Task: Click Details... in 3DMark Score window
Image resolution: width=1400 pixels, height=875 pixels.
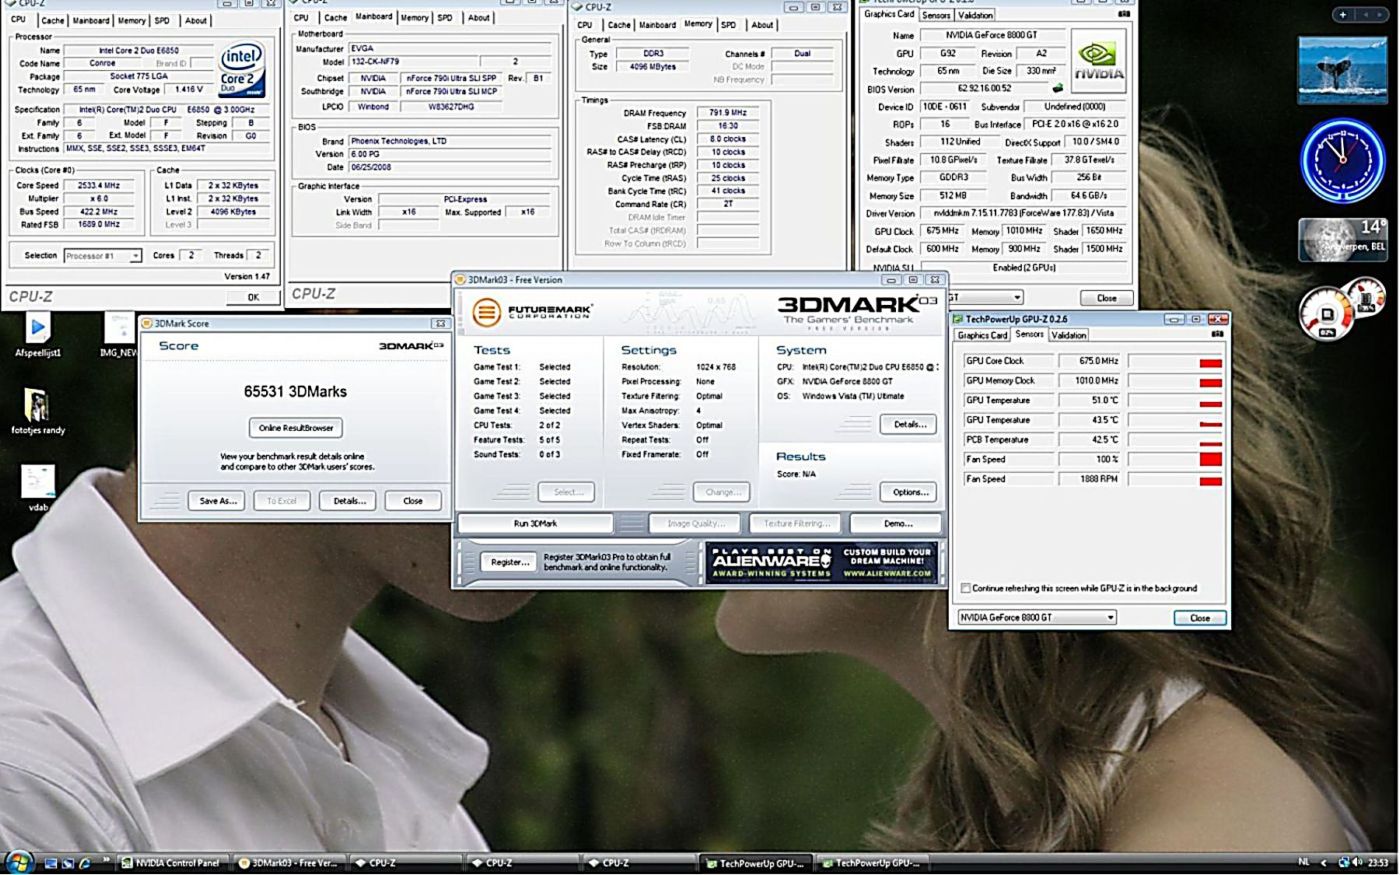Action: 349,501
